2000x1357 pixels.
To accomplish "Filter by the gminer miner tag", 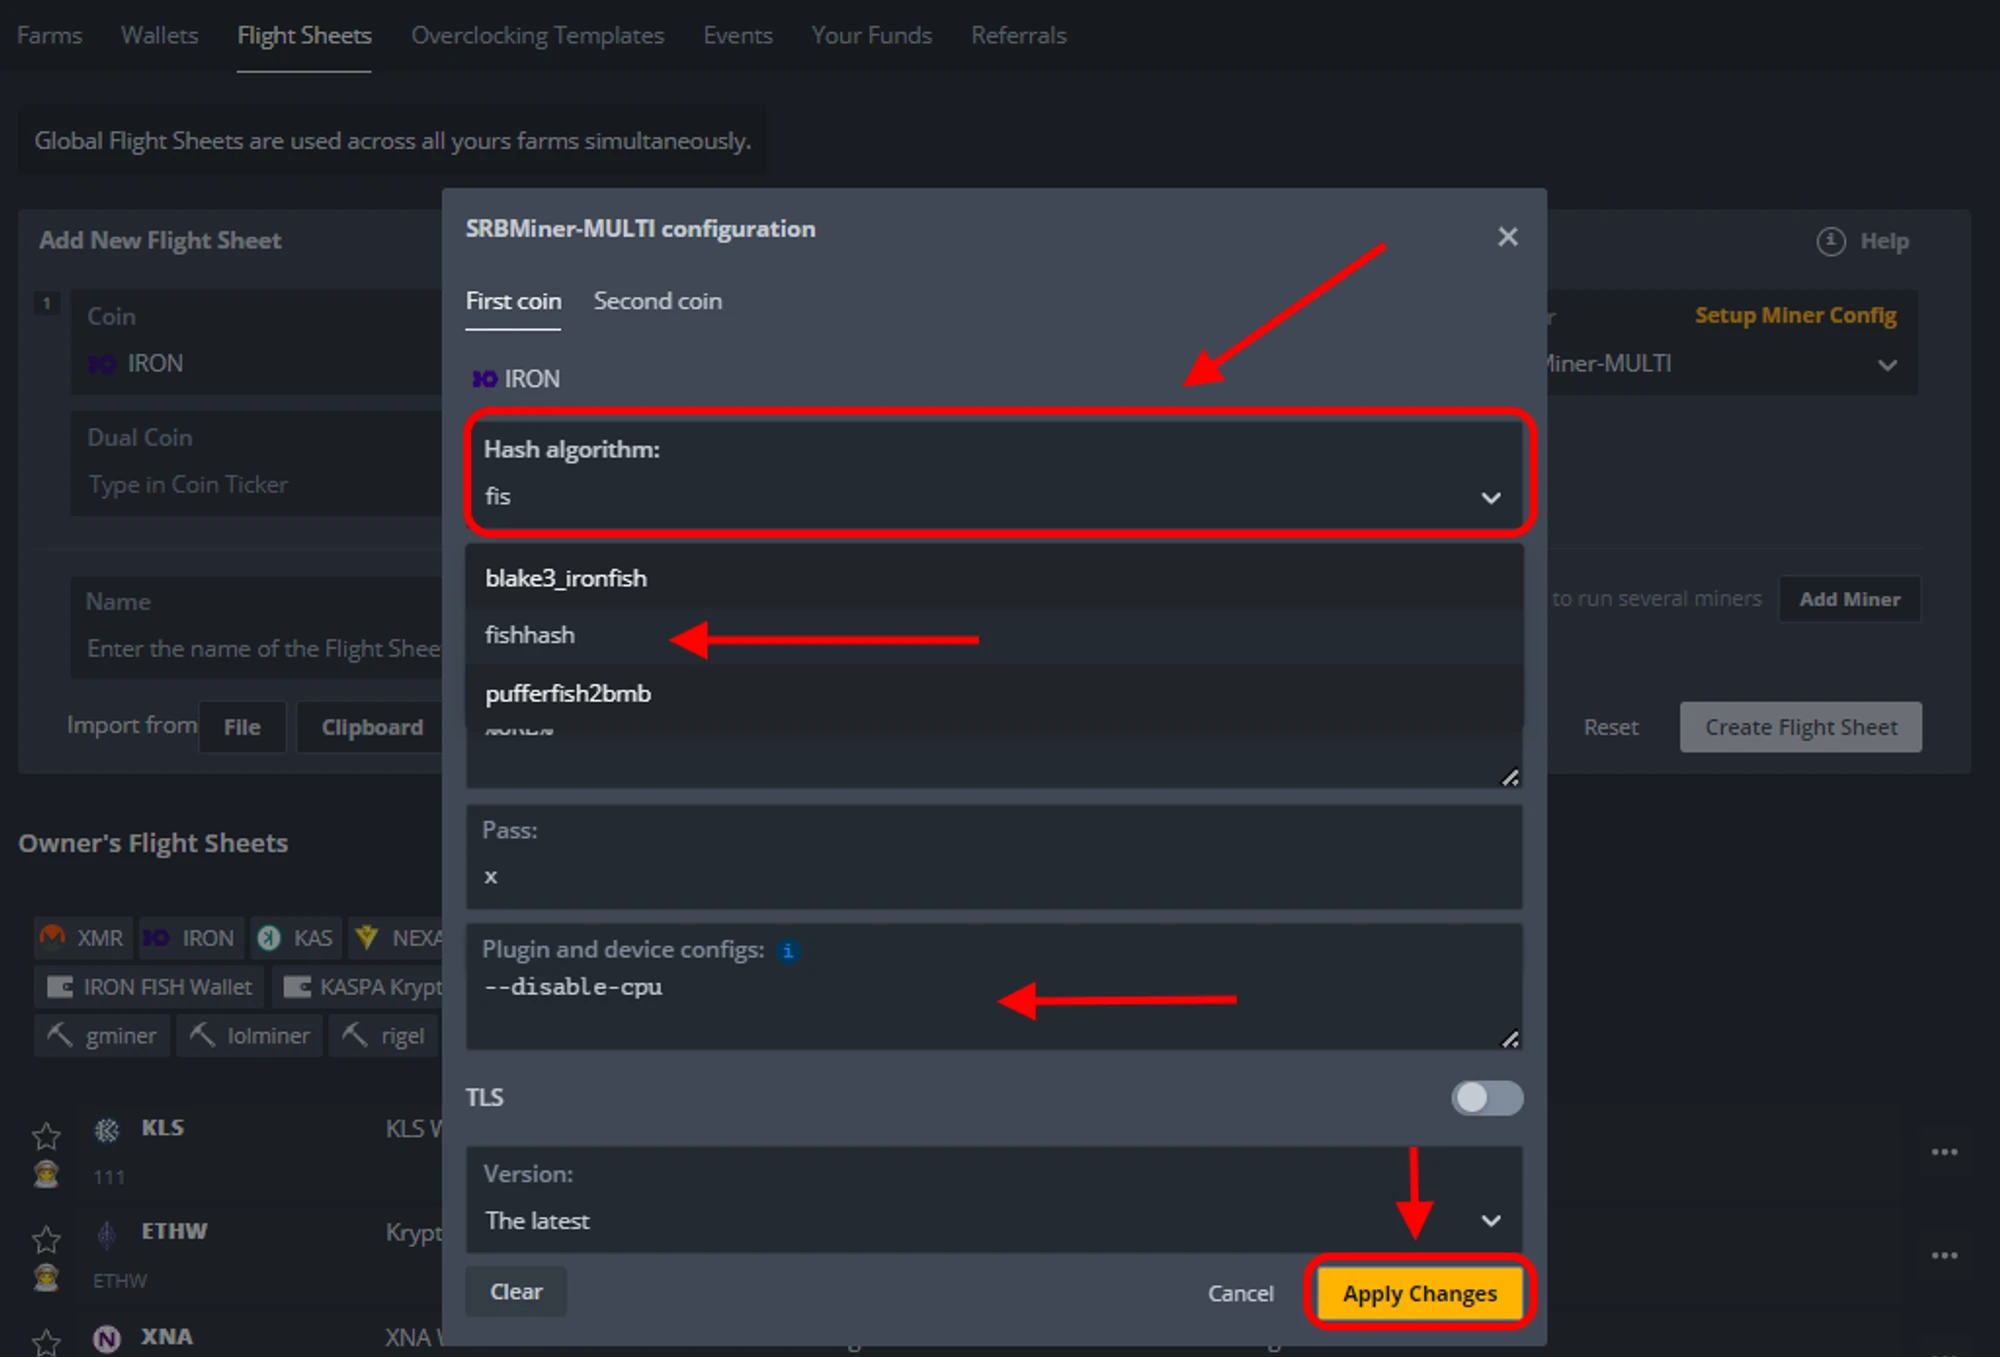I will 102,1036.
